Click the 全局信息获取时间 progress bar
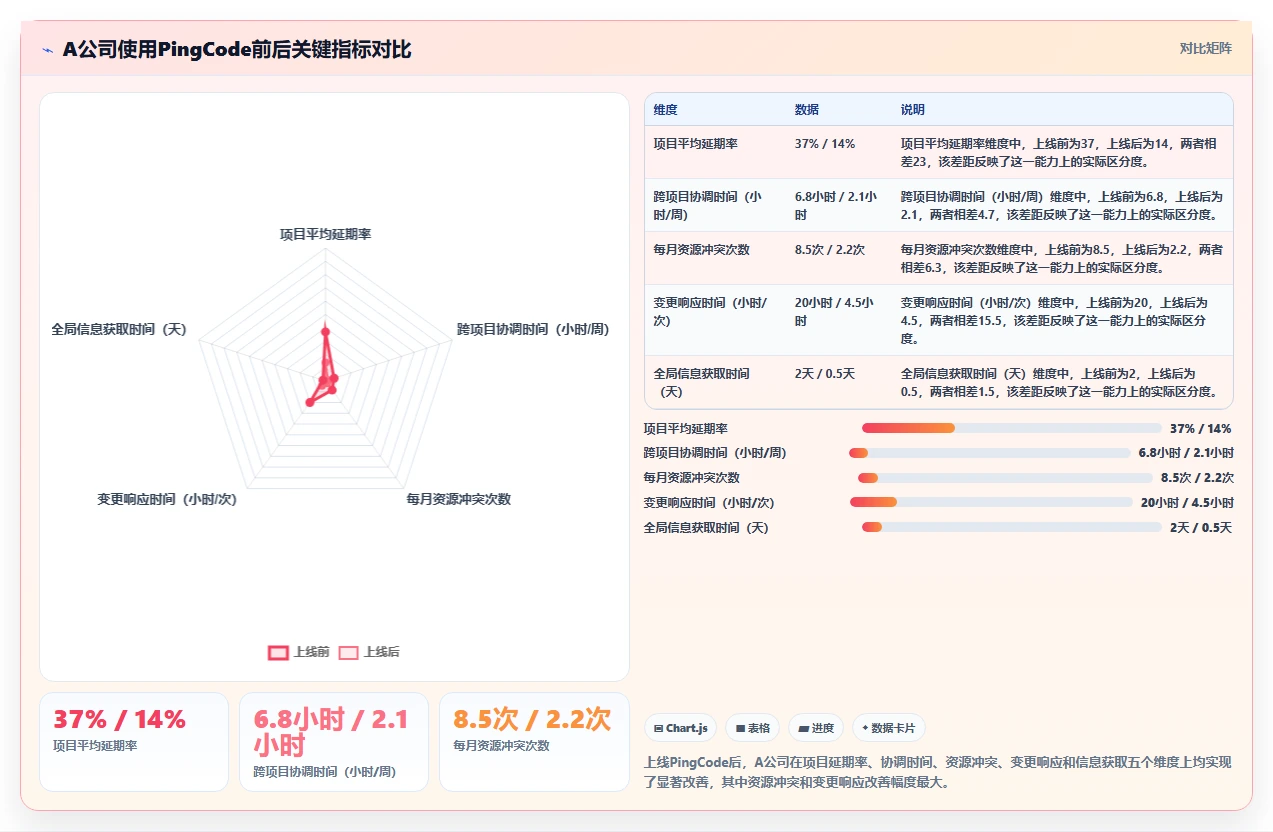 pyautogui.click(x=1012, y=527)
